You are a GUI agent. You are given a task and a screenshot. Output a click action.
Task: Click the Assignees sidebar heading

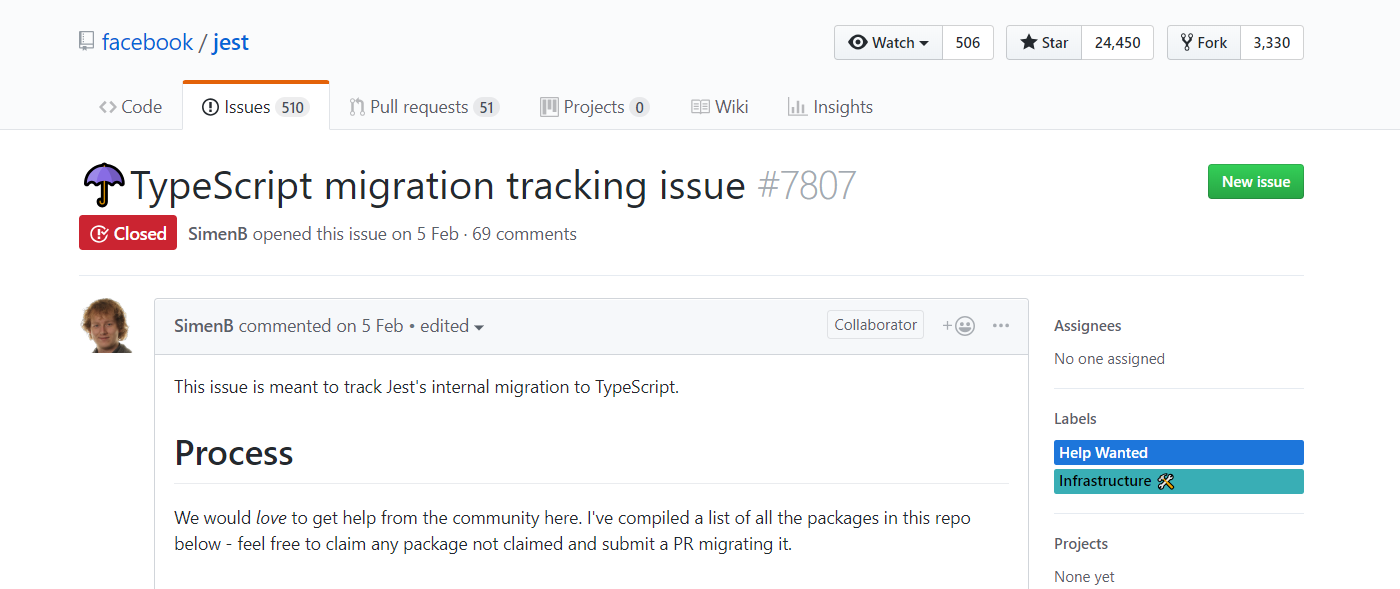click(1088, 326)
